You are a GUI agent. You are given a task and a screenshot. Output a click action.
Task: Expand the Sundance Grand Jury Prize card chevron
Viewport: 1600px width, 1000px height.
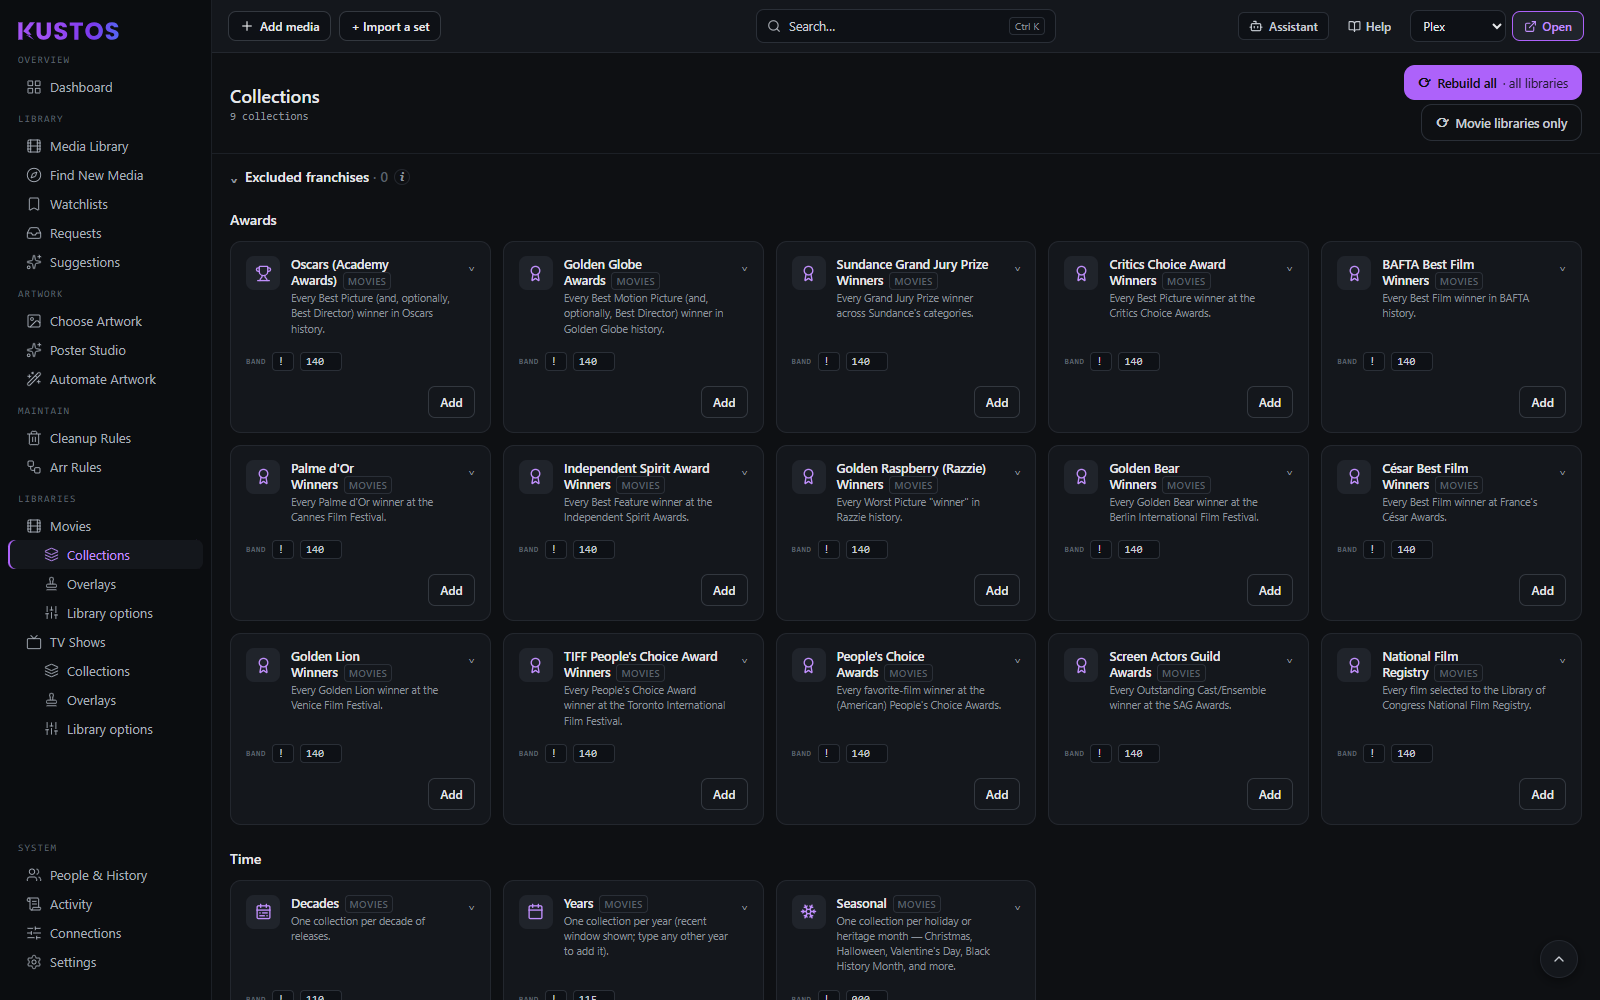[1018, 269]
